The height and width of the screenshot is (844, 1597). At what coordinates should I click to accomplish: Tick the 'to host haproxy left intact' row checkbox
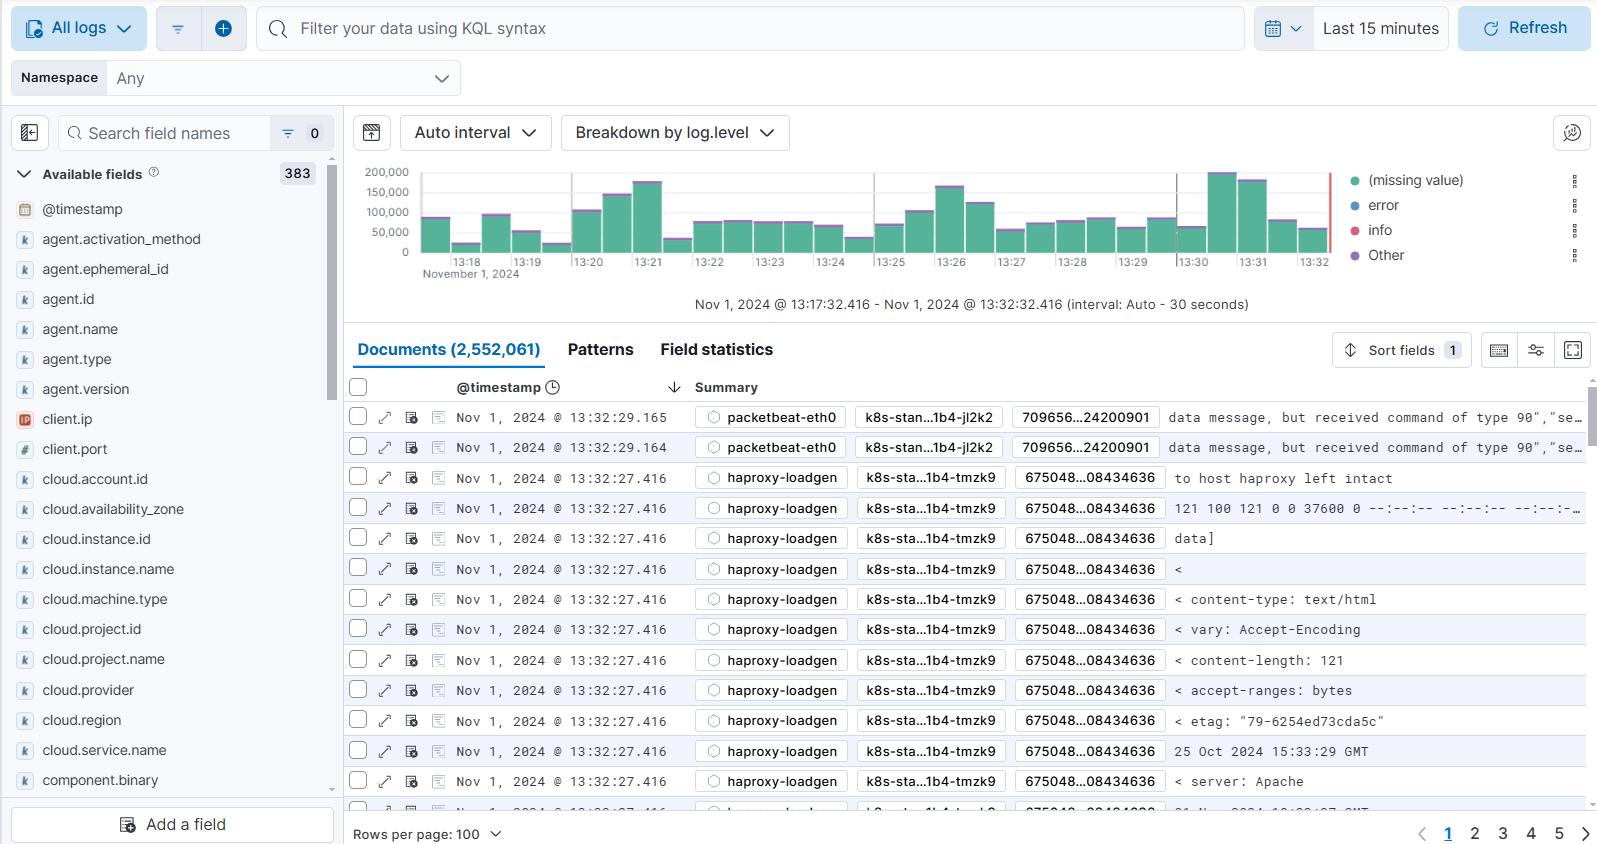(358, 478)
